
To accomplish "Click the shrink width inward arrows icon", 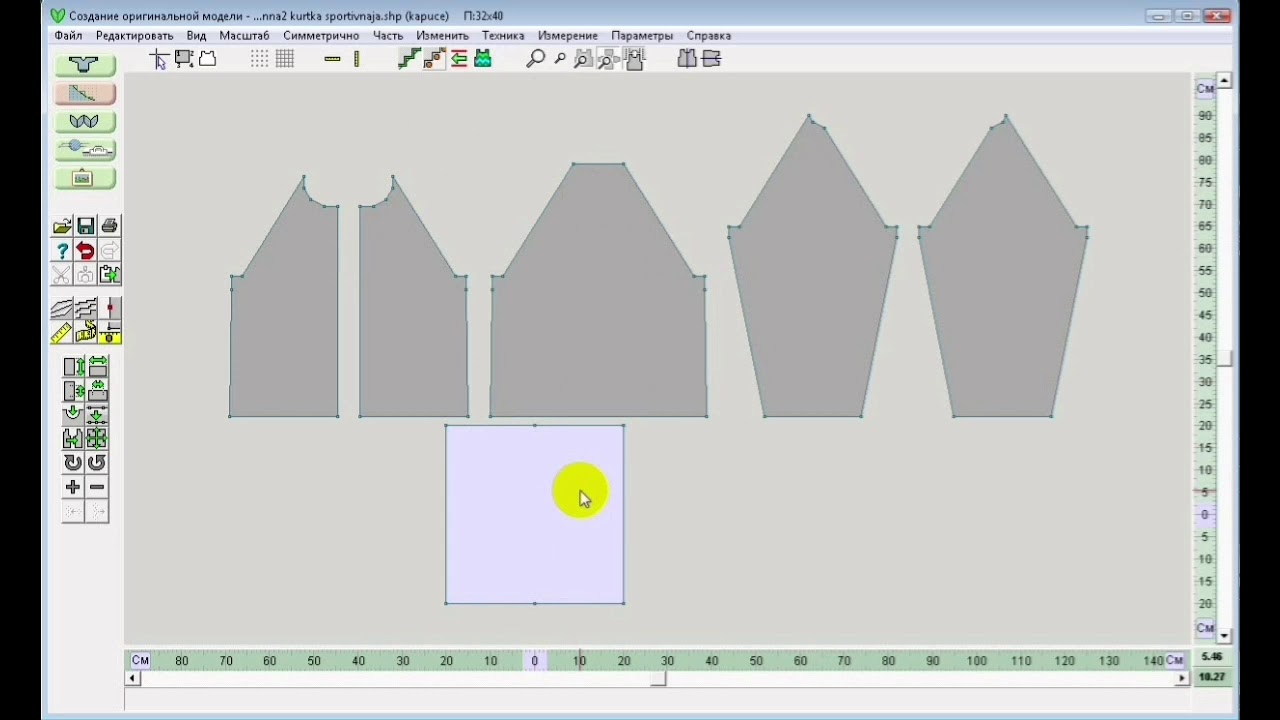I will 97,391.
